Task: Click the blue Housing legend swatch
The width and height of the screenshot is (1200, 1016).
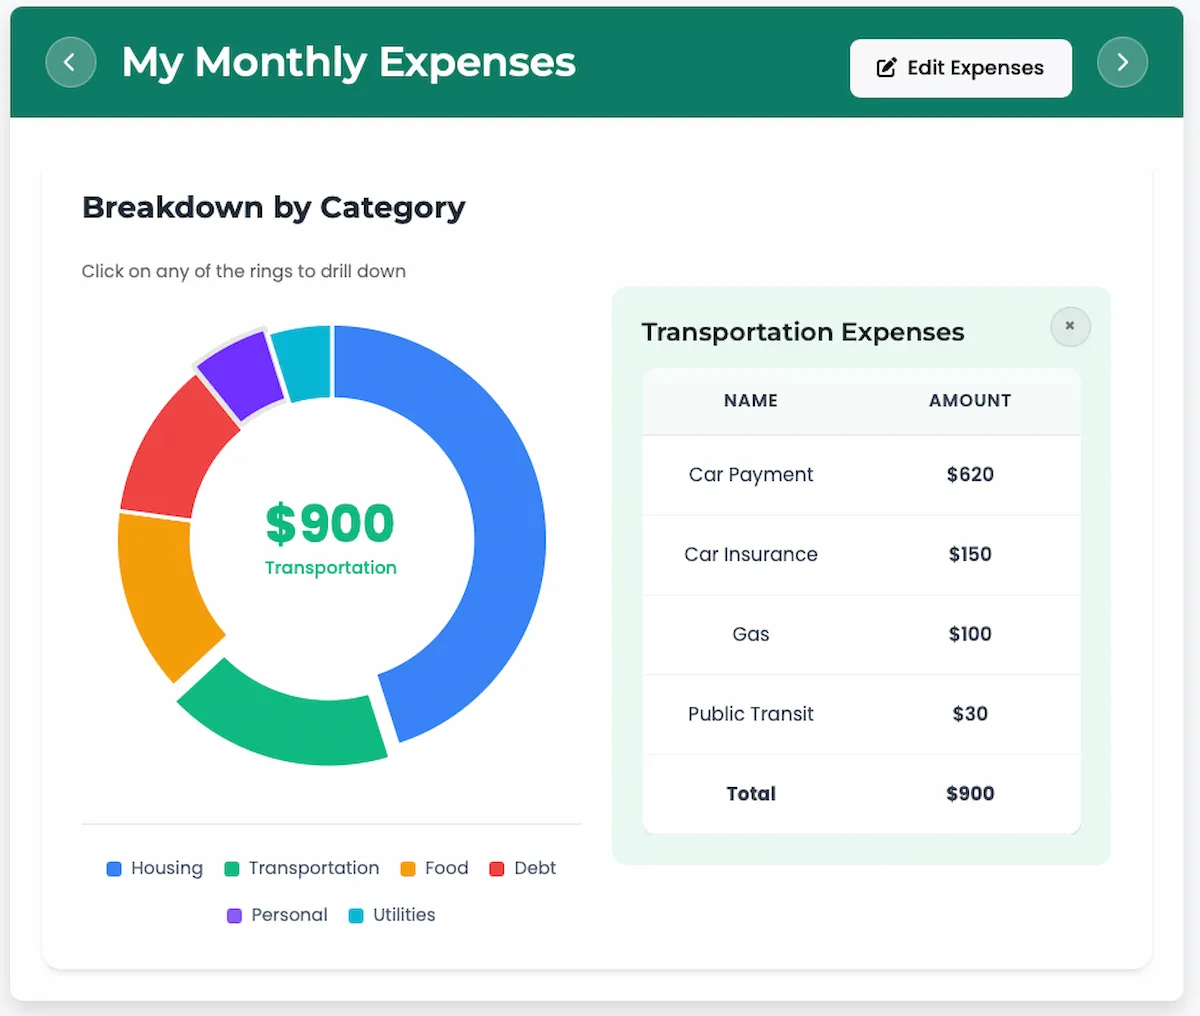Action: pos(113,868)
